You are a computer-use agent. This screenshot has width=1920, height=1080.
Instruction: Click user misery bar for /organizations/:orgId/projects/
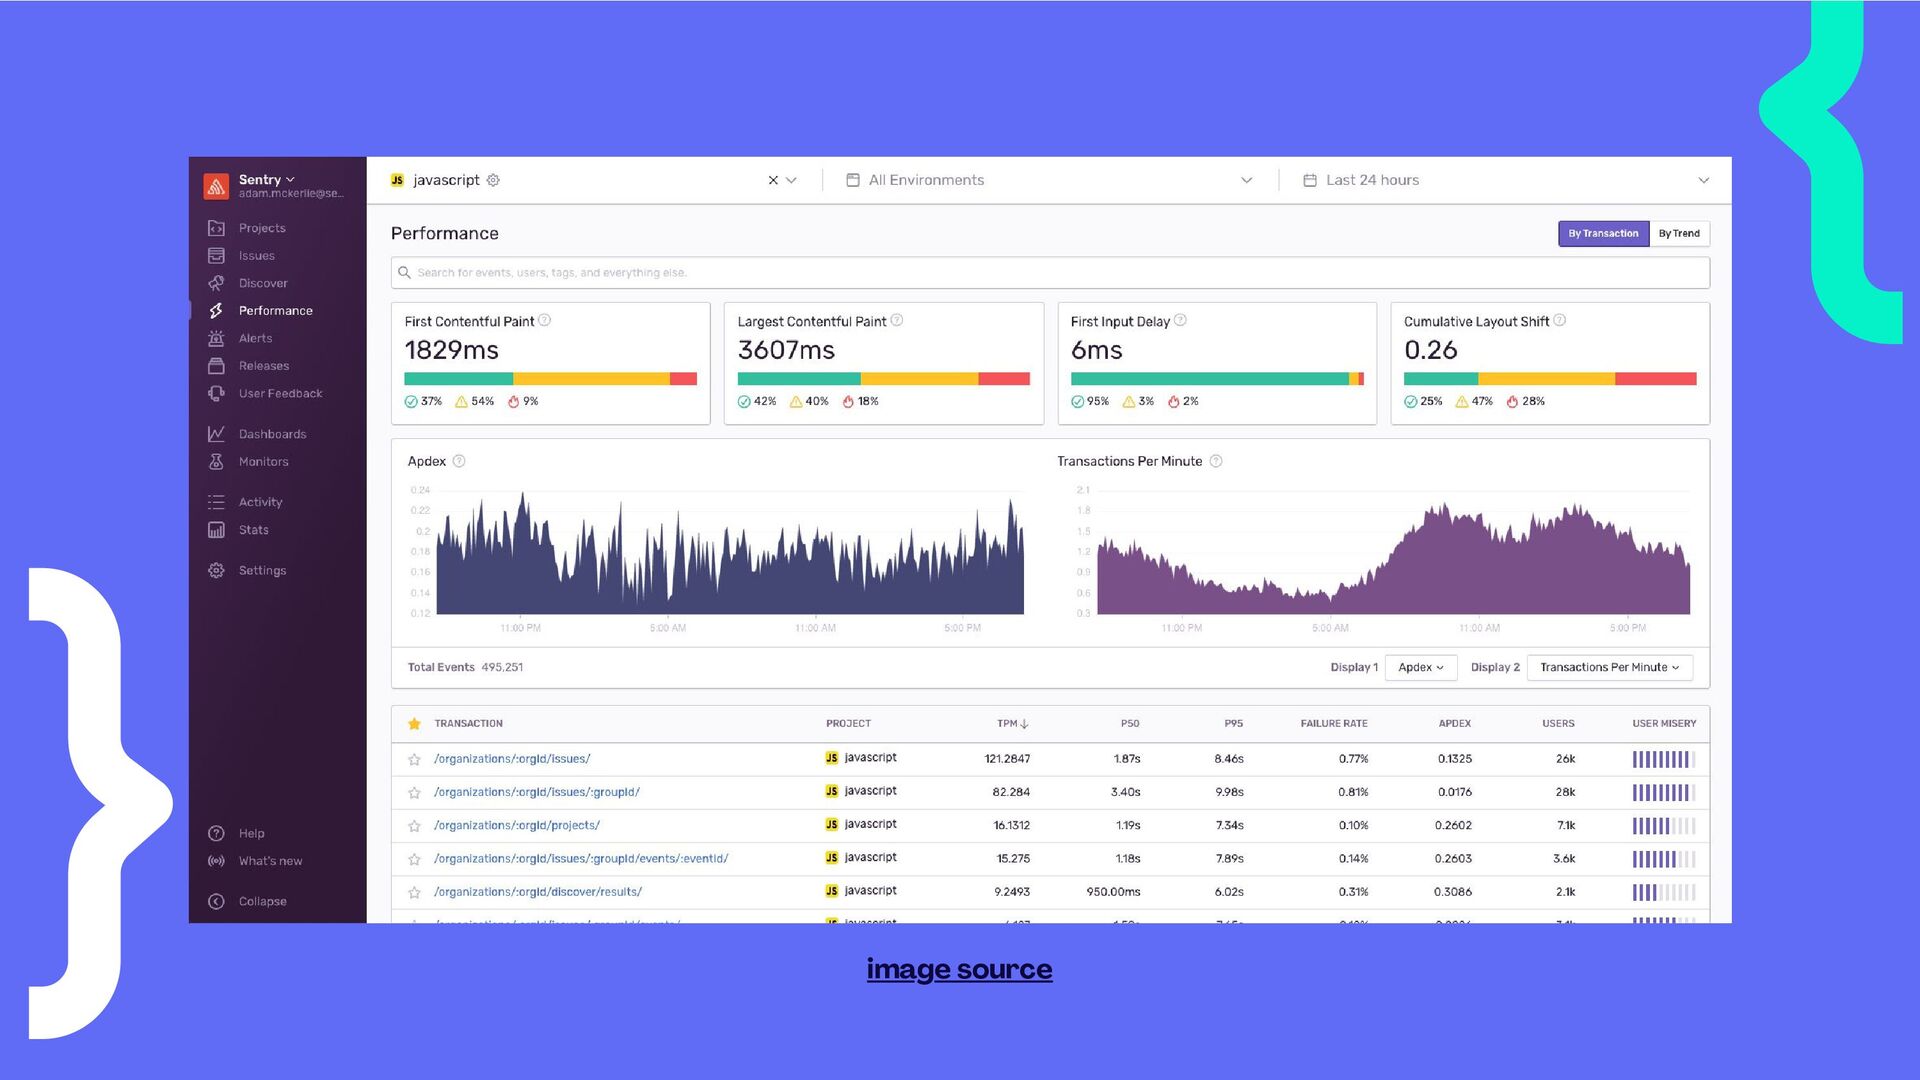tap(1664, 826)
